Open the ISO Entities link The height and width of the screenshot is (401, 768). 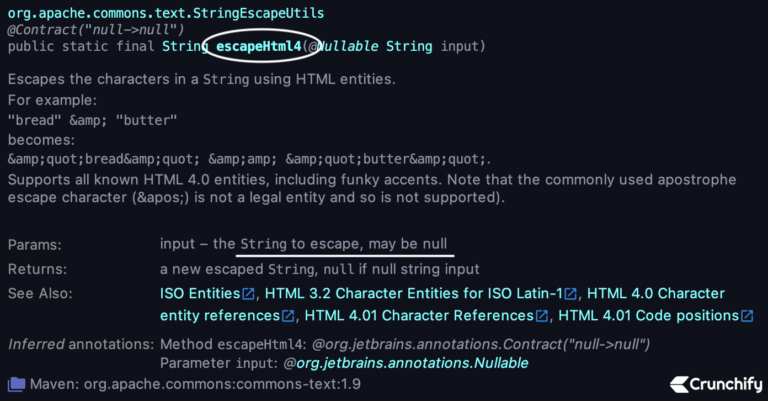pyautogui.click(x=200, y=293)
